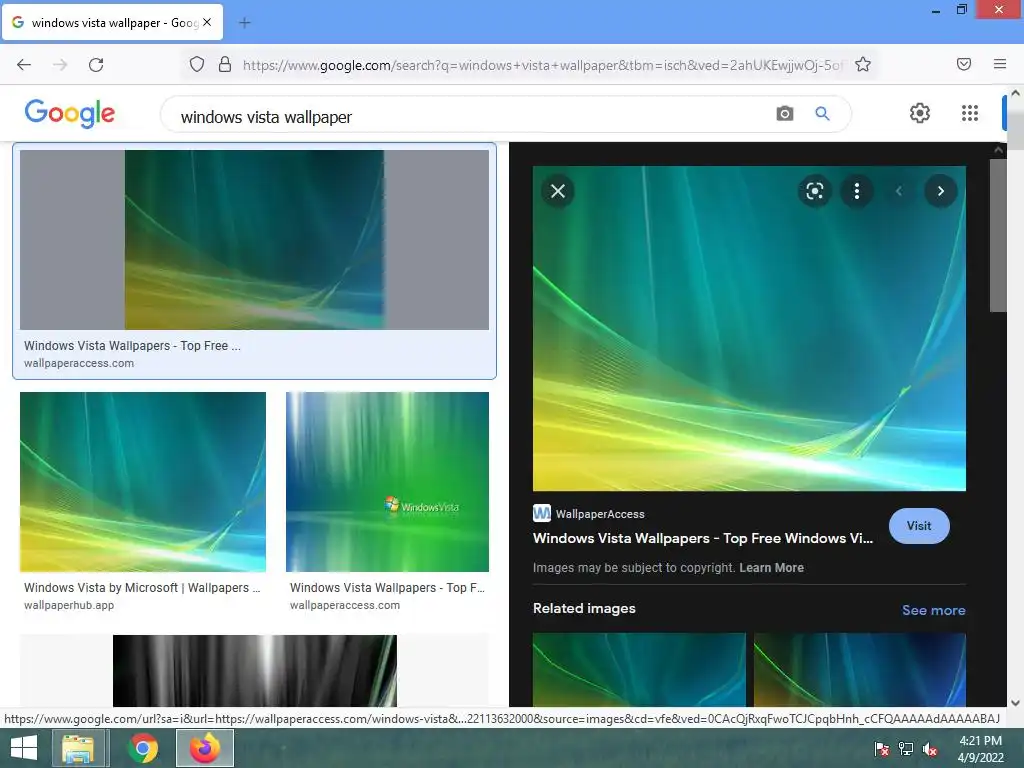
Task: Open the Windows Vista Wallpapers title link in preview
Action: pos(703,538)
